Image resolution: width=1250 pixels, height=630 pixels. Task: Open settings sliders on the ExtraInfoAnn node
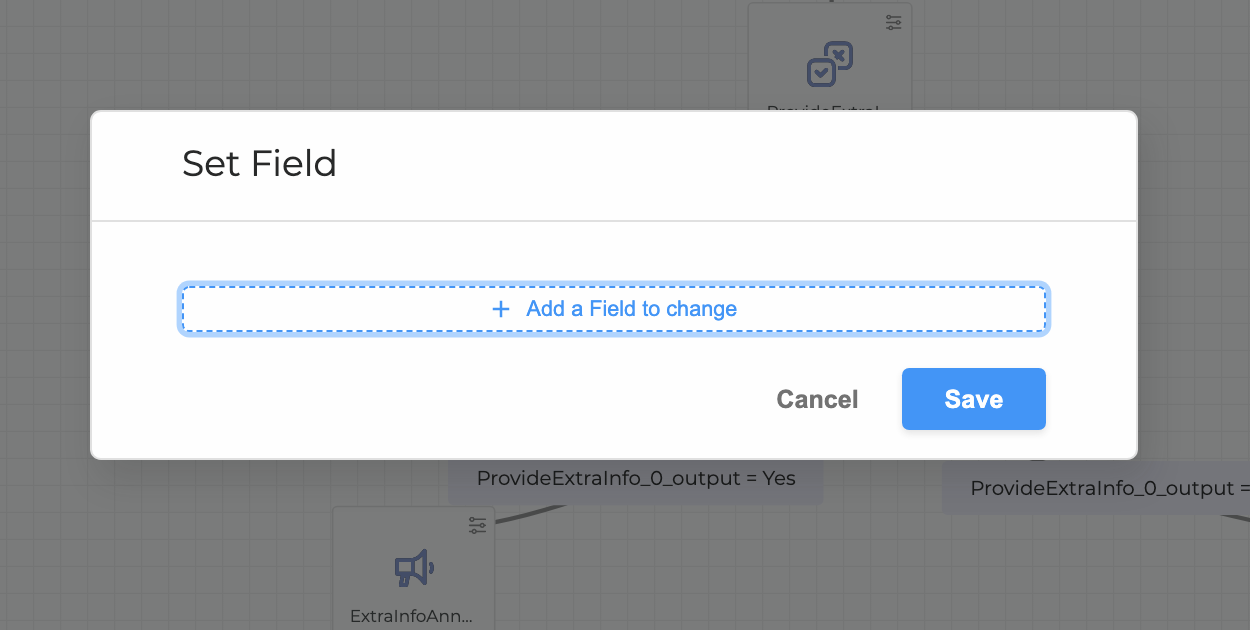pyautogui.click(x=477, y=523)
